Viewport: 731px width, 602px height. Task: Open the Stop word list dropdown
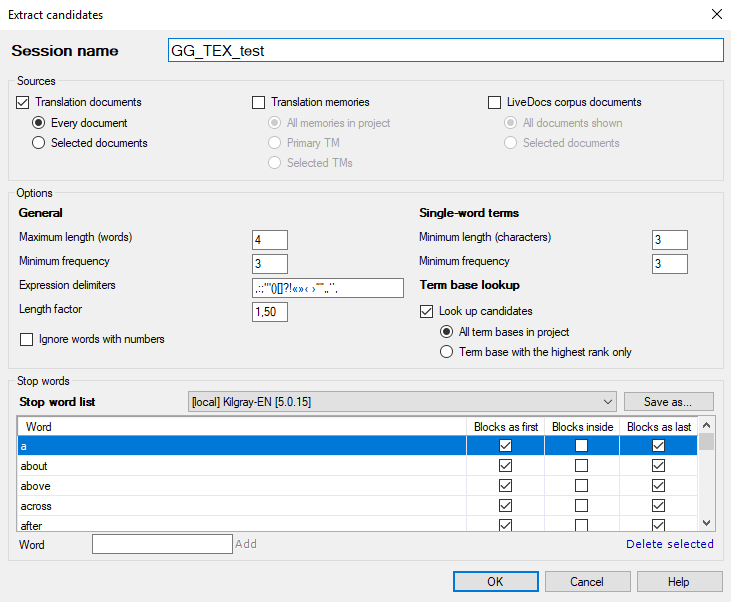coord(401,402)
